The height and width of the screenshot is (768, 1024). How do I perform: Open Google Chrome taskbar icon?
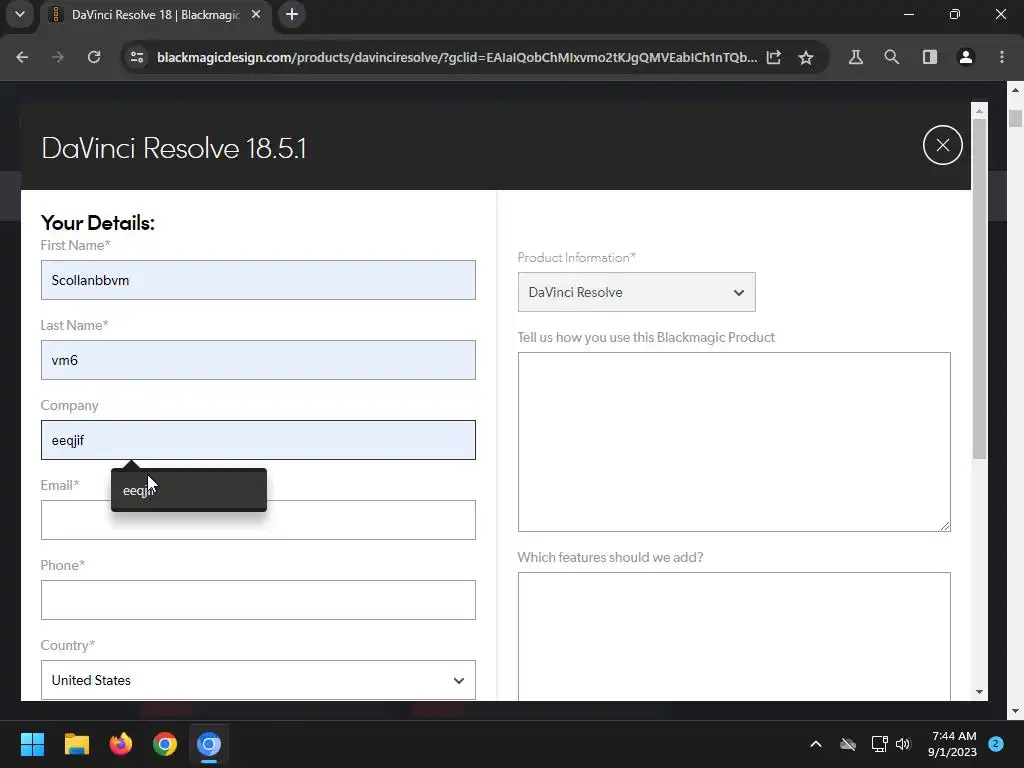(x=165, y=744)
